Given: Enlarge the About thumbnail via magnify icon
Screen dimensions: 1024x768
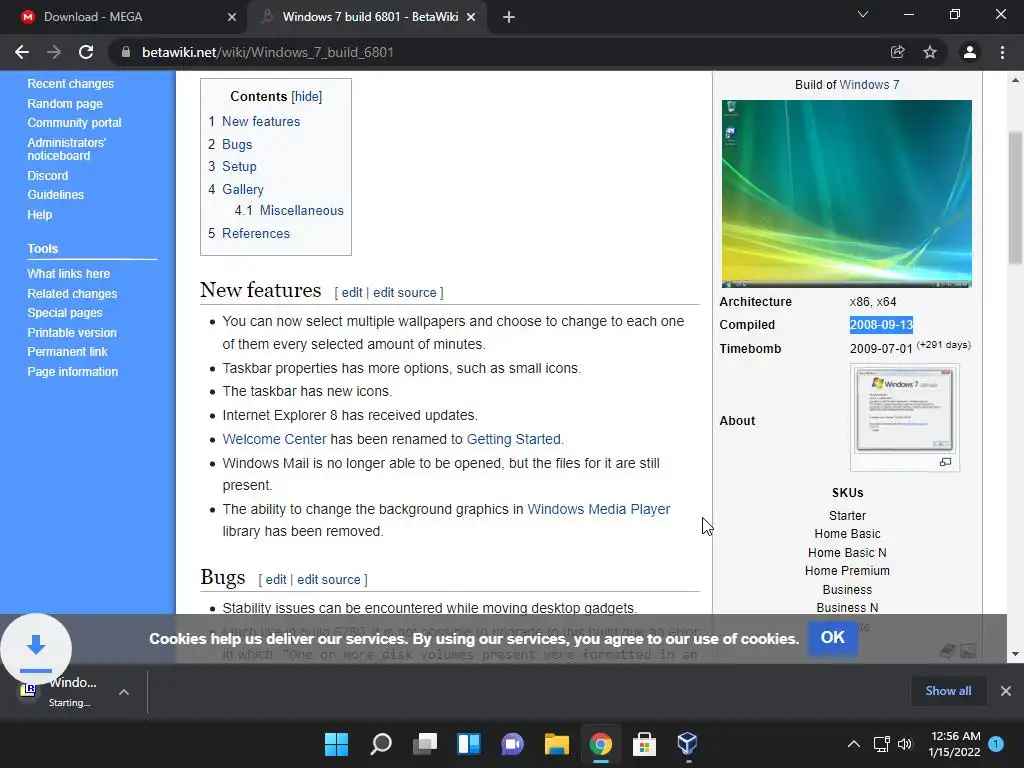Looking at the screenshot, I should pyautogui.click(x=945, y=462).
